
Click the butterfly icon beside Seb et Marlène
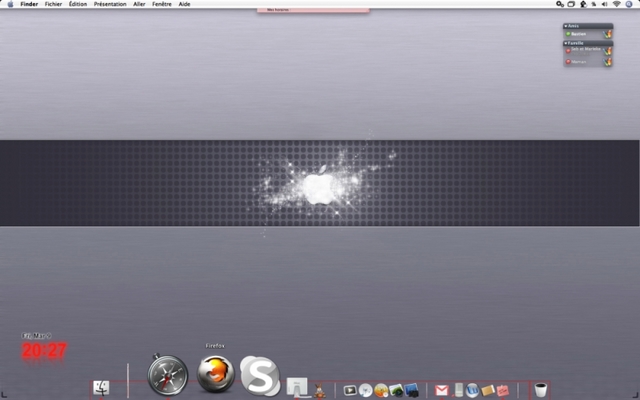click(607, 51)
